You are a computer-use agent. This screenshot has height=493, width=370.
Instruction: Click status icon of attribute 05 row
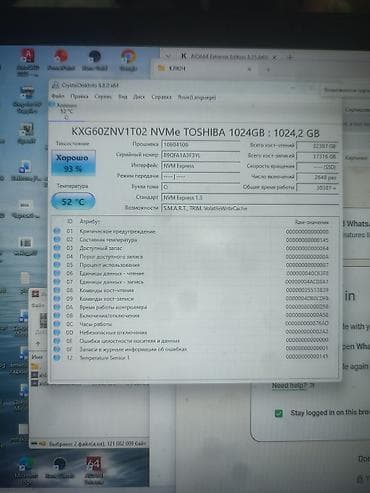57,265
